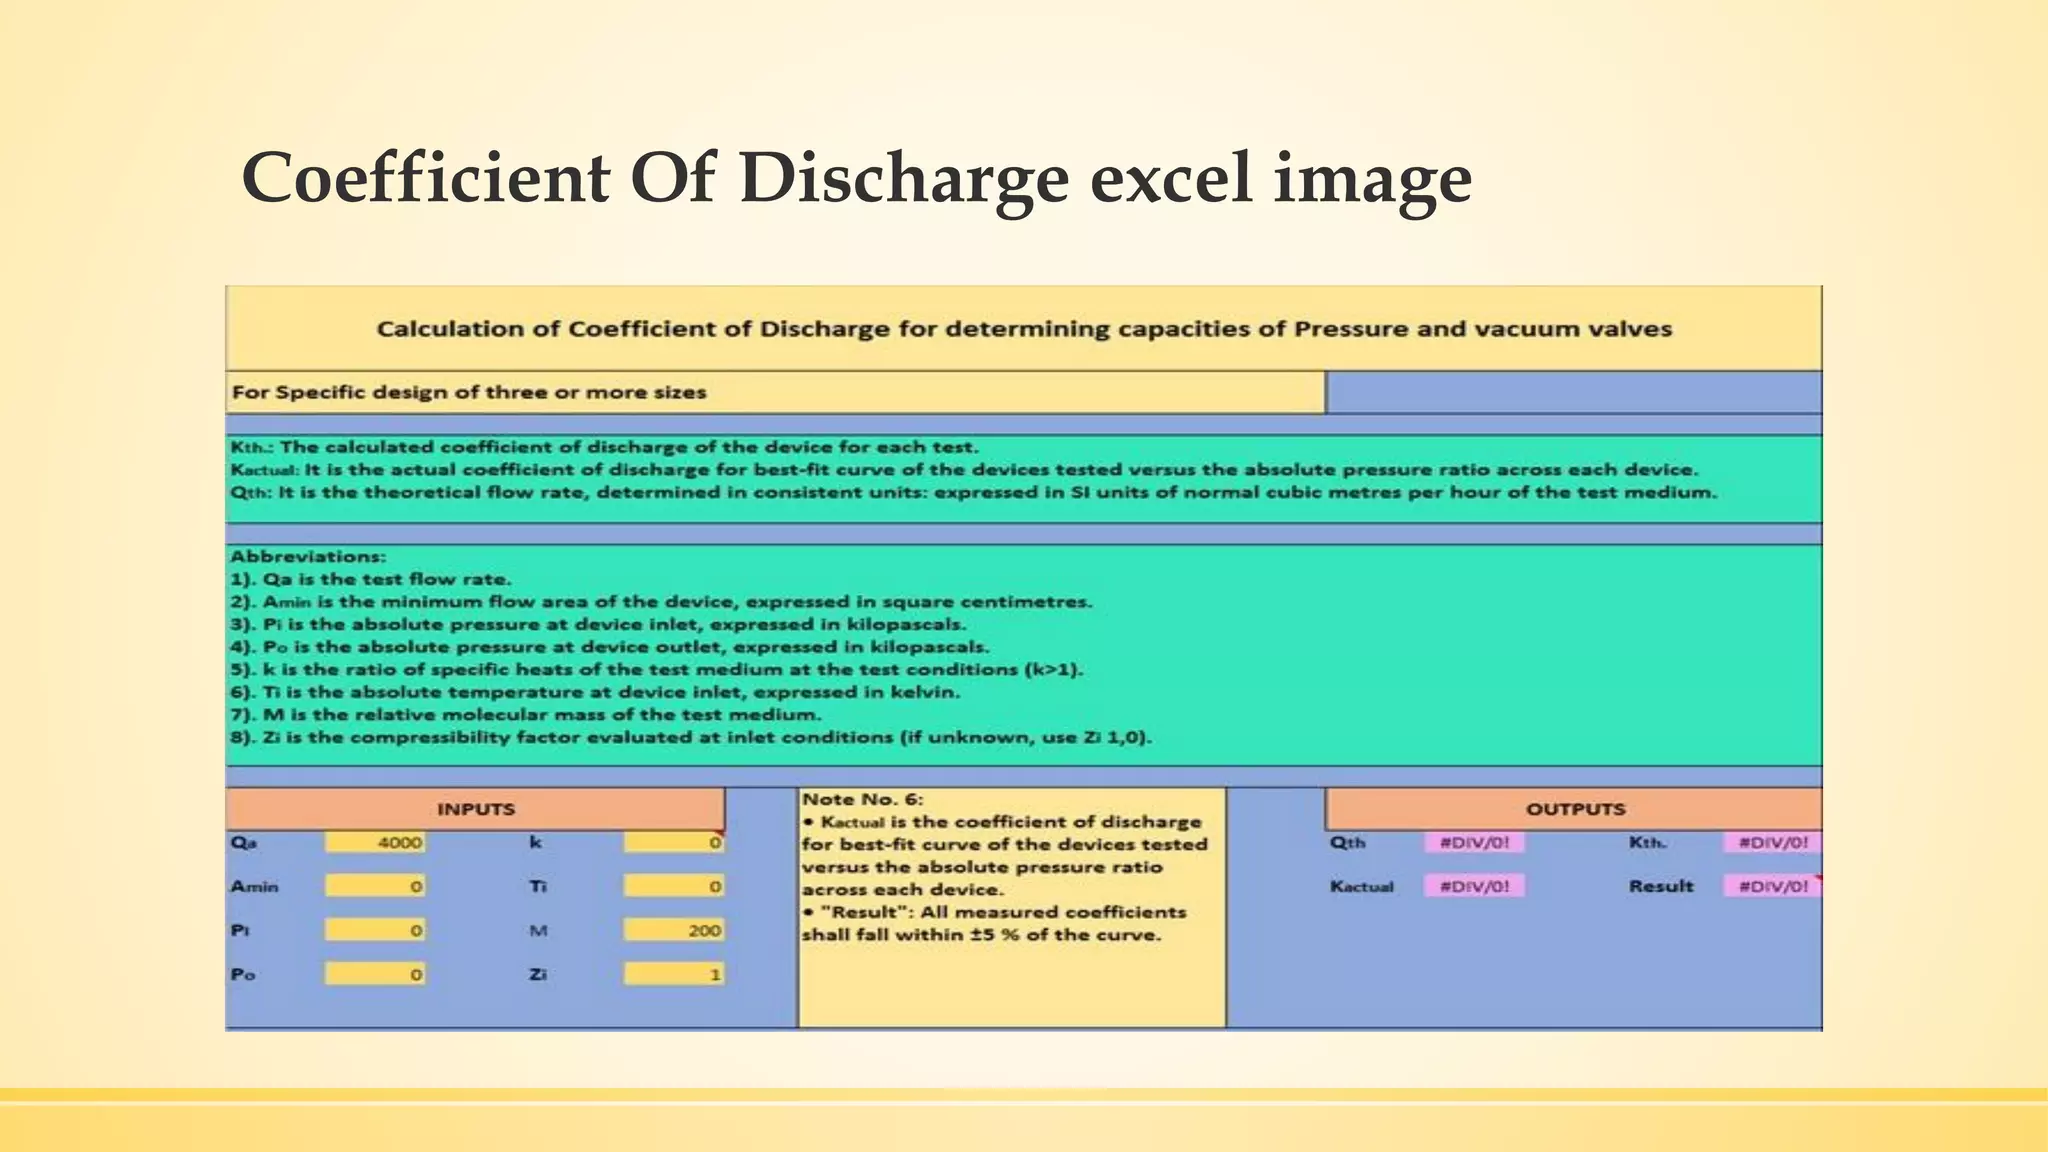Click the 'Result: All measured coefficients' note text
The image size is (2048, 1152).
tap(994, 923)
